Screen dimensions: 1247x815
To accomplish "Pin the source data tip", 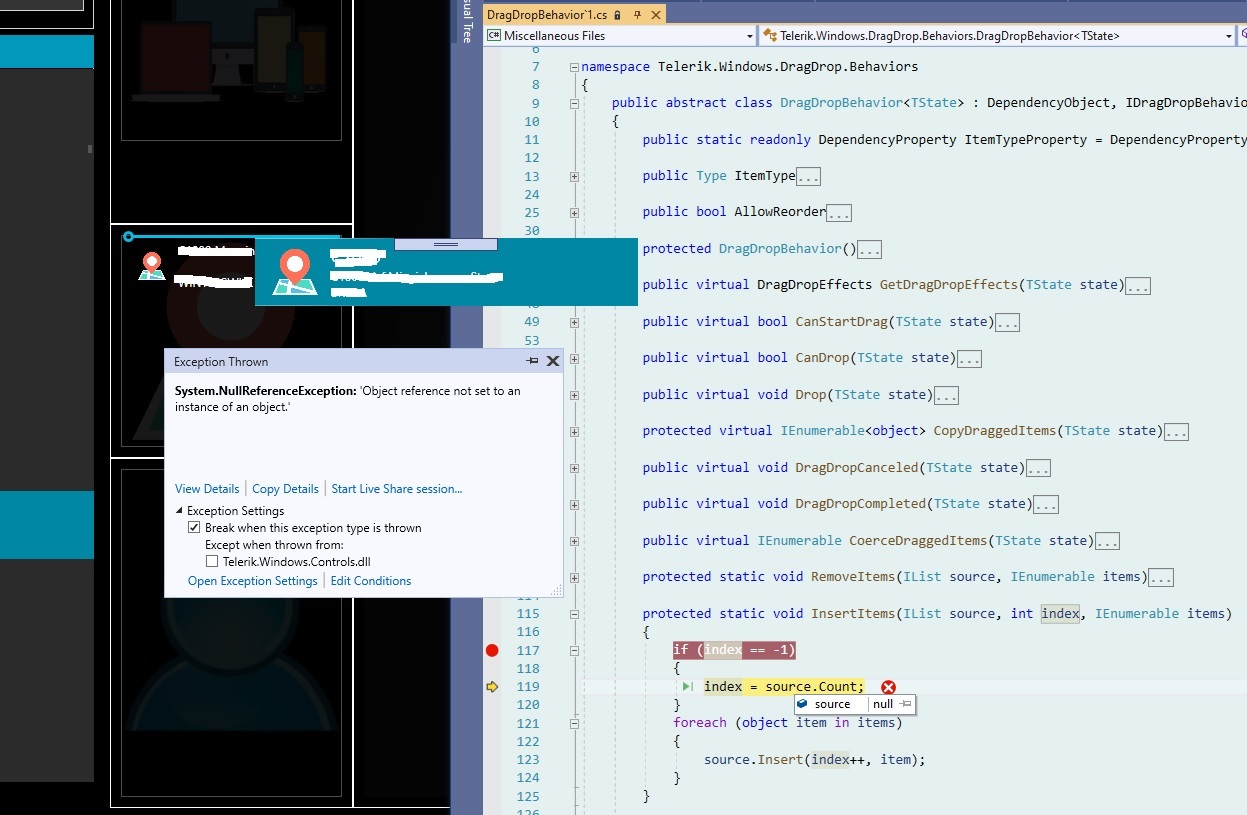I will coord(905,704).
